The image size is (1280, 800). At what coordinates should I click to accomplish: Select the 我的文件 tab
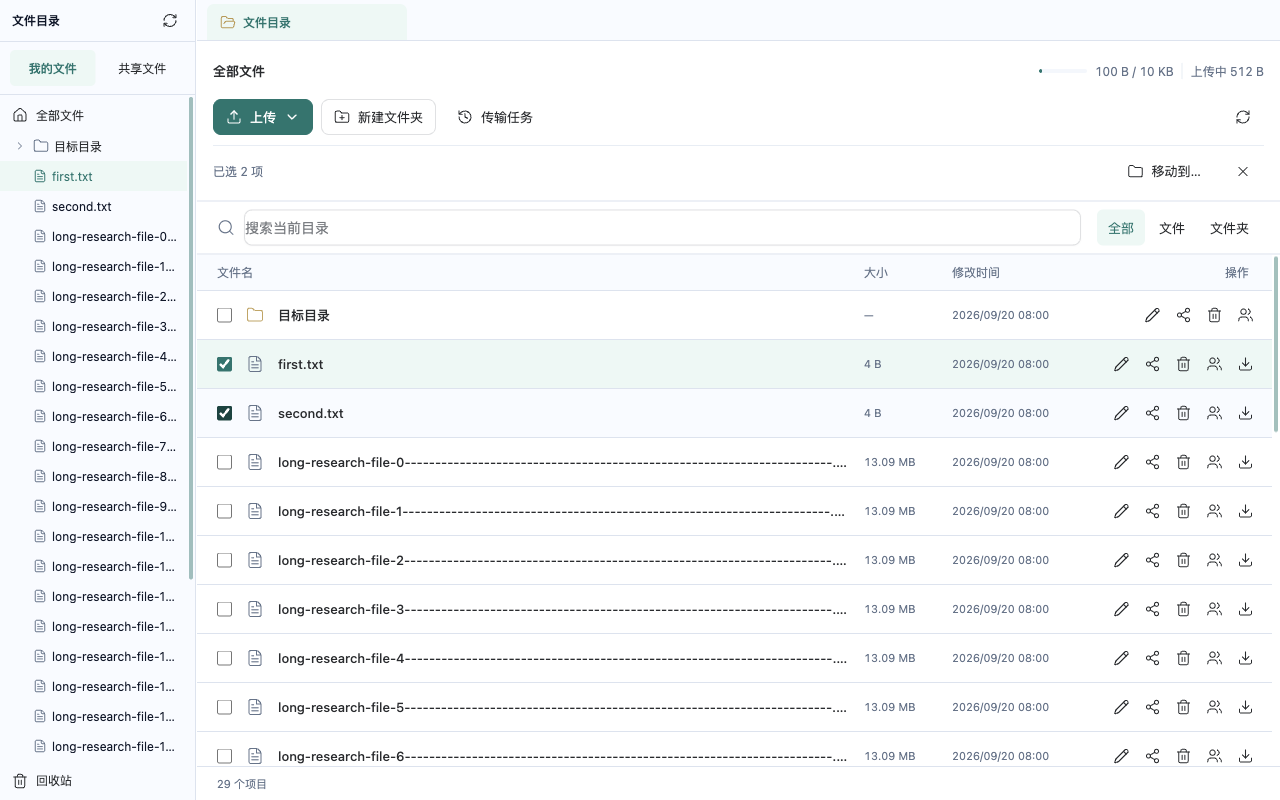tap(53, 69)
